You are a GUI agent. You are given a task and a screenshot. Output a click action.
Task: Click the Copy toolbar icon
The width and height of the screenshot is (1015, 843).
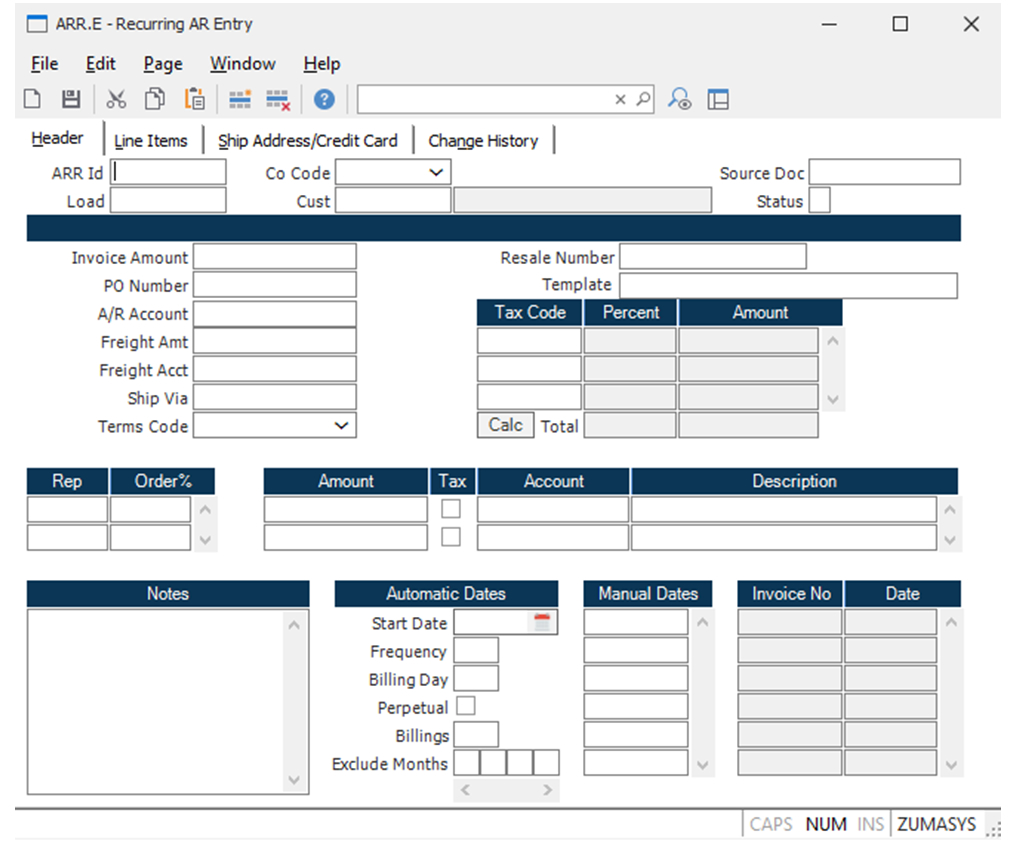click(x=155, y=99)
